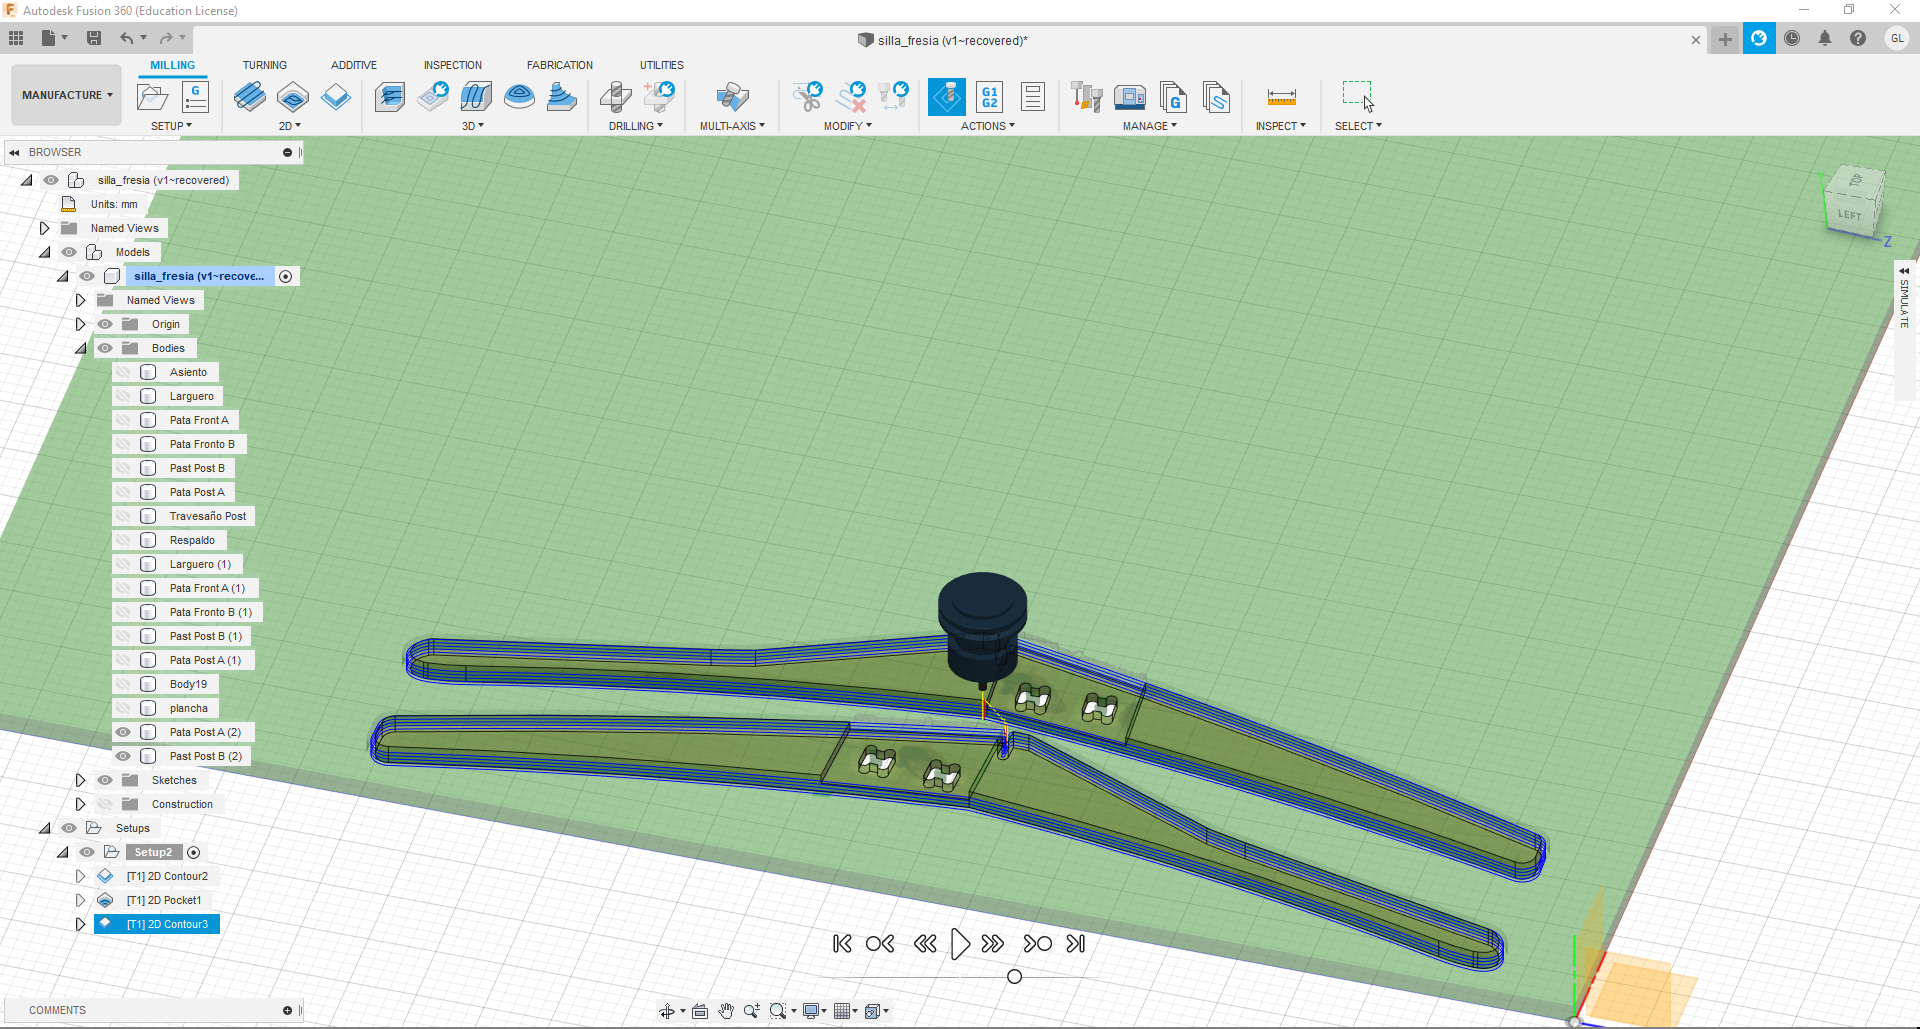Viewport: 1920px width, 1029px height.
Task: Switch to the MILLING tab
Action: pos(173,65)
